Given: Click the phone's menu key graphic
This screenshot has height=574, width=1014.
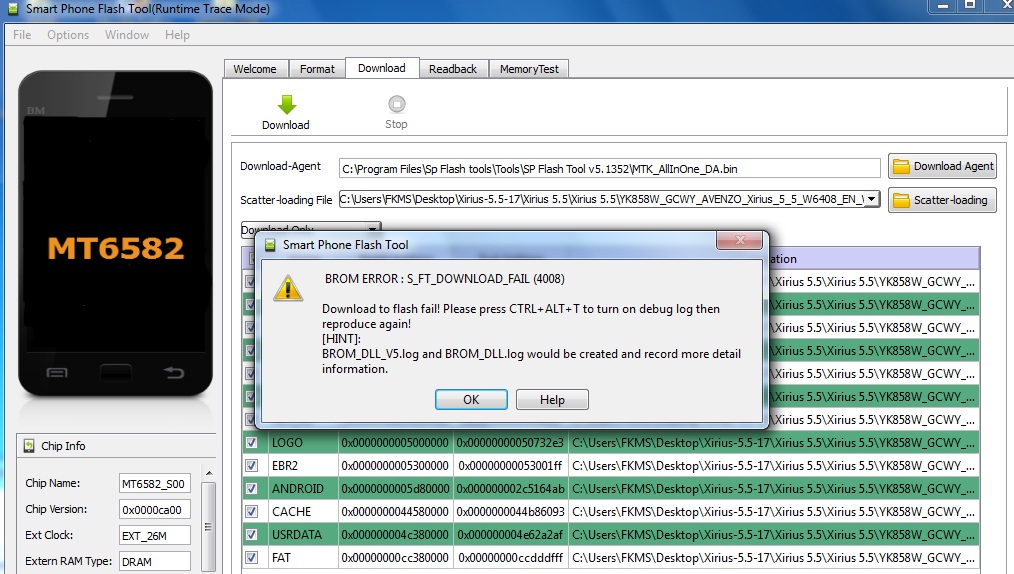Looking at the screenshot, I should click(57, 373).
